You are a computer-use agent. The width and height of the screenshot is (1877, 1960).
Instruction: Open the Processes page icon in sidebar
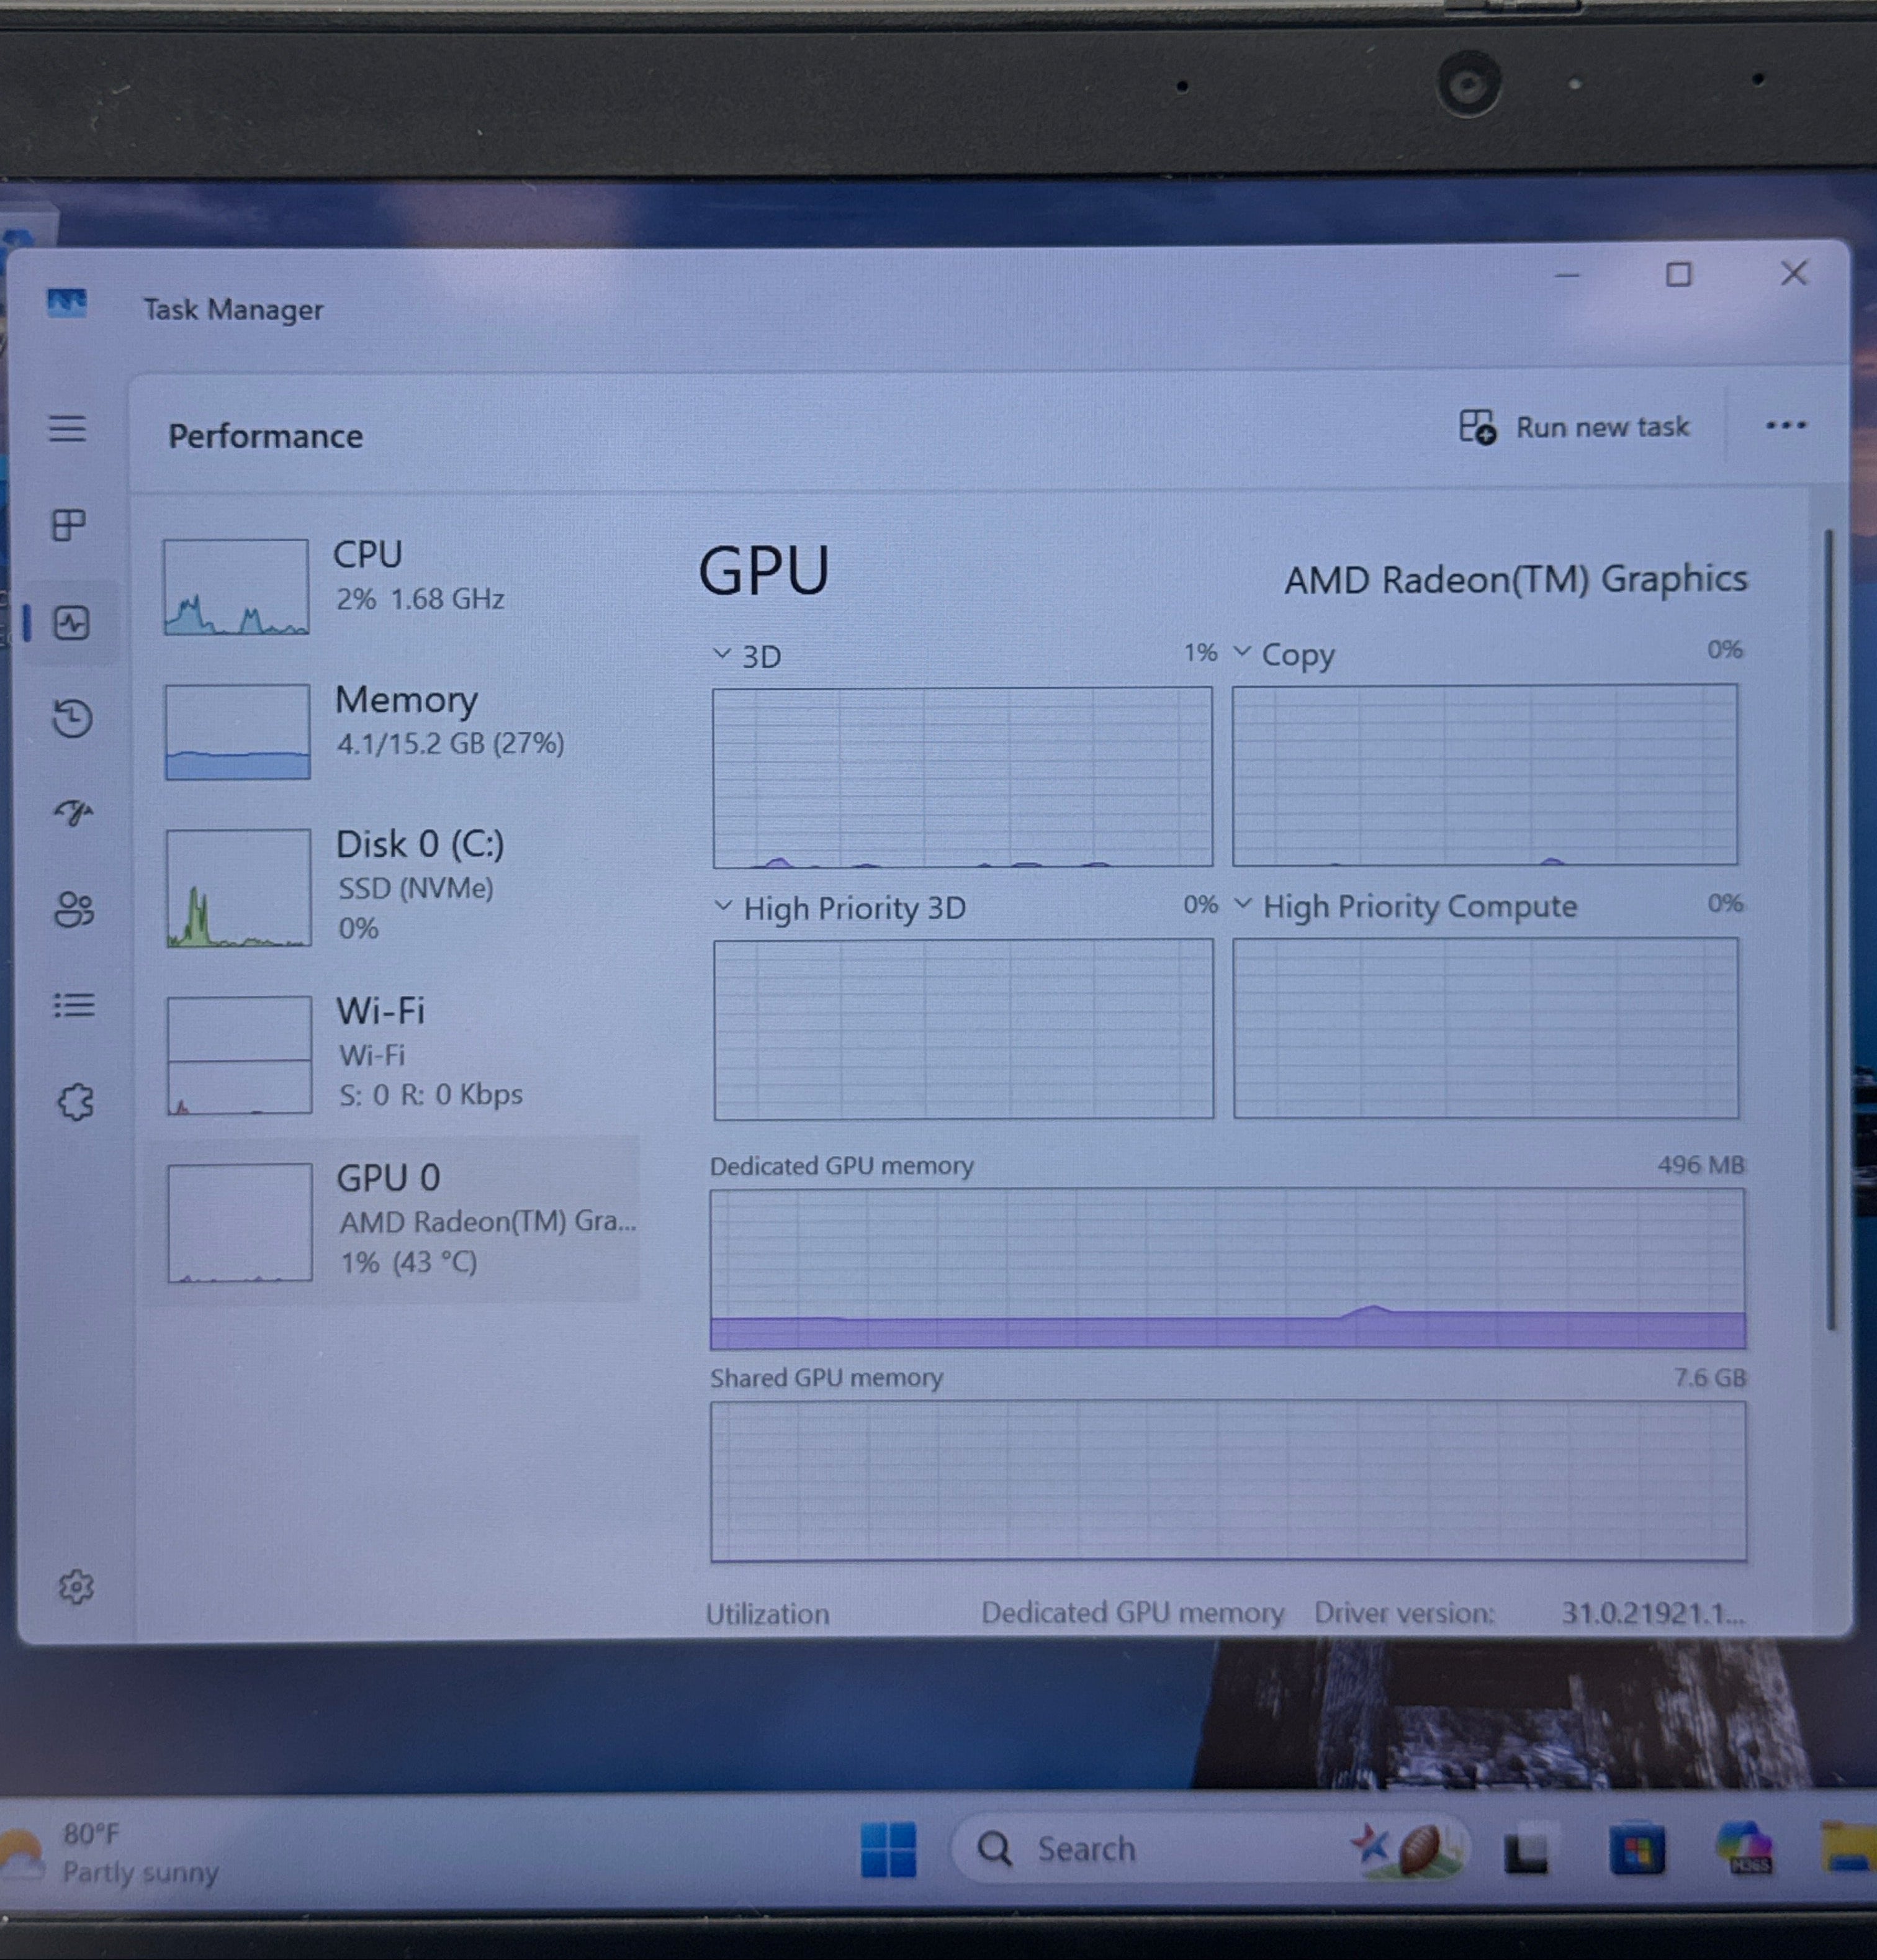pyautogui.click(x=69, y=525)
